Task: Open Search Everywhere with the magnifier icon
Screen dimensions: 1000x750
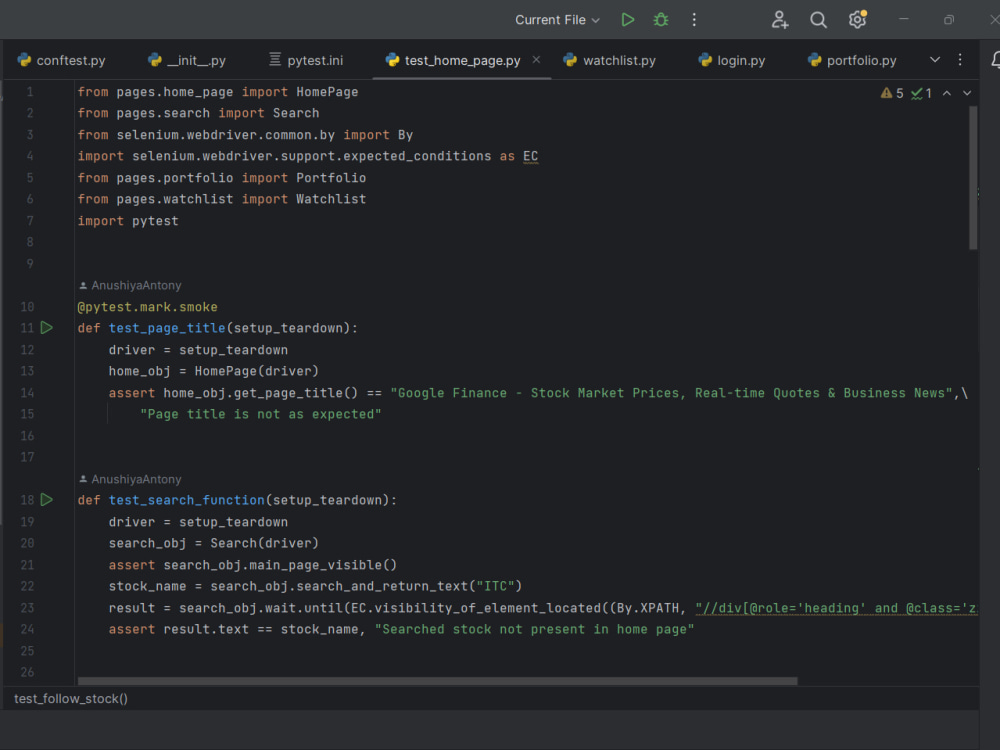Action: [x=818, y=20]
